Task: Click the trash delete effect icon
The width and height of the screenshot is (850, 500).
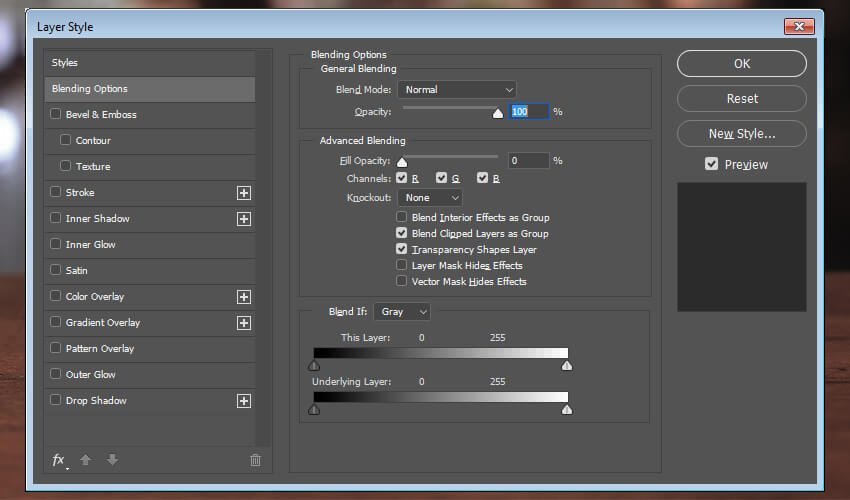Action: pyautogui.click(x=255, y=460)
